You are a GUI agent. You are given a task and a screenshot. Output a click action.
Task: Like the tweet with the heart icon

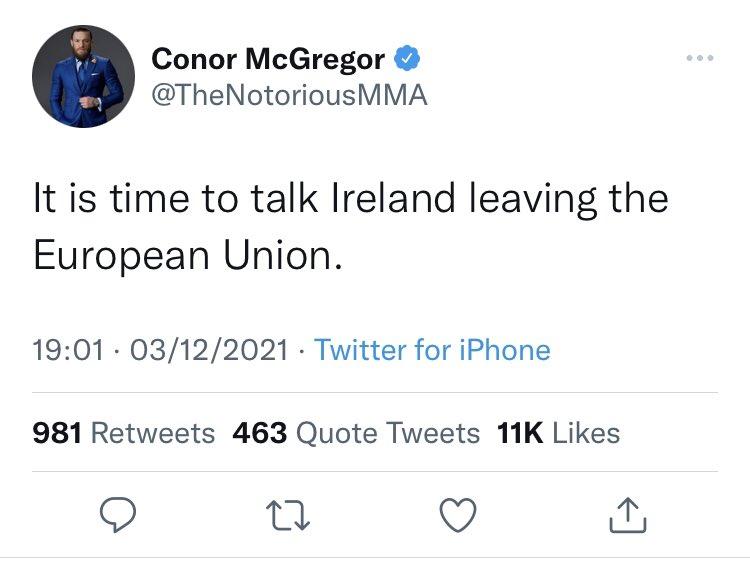point(458,515)
